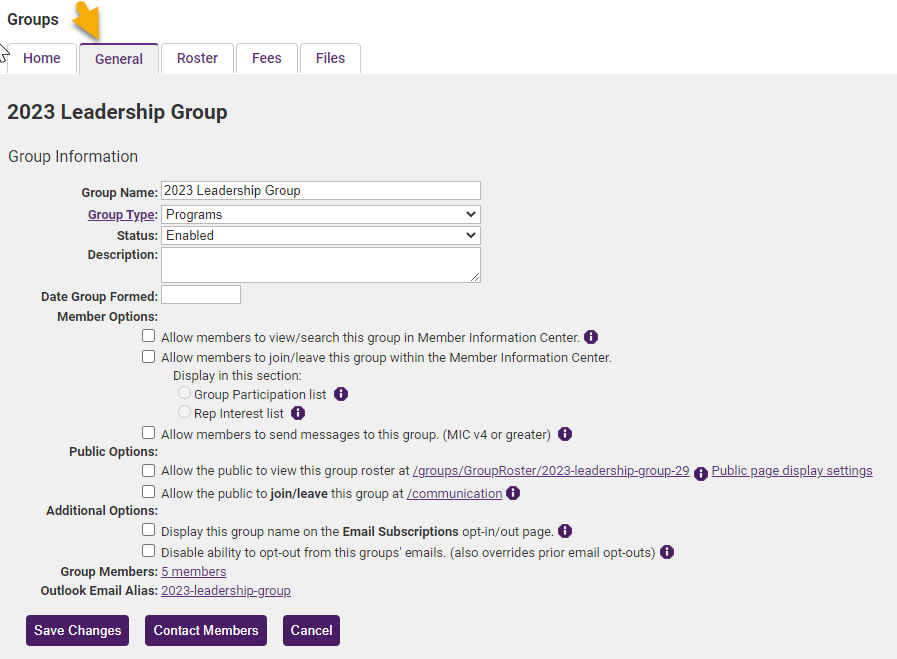
Task: Open the Group Type dropdown showing Programs
Action: tap(321, 215)
